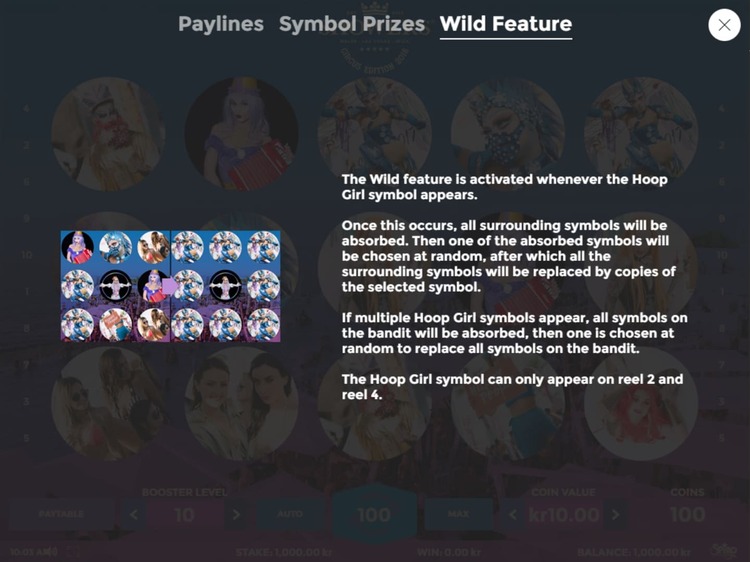Click the Wild Feature example illustration
Viewport: 750px width, 562px height.
pyautogui.click(x=170, y=286)
